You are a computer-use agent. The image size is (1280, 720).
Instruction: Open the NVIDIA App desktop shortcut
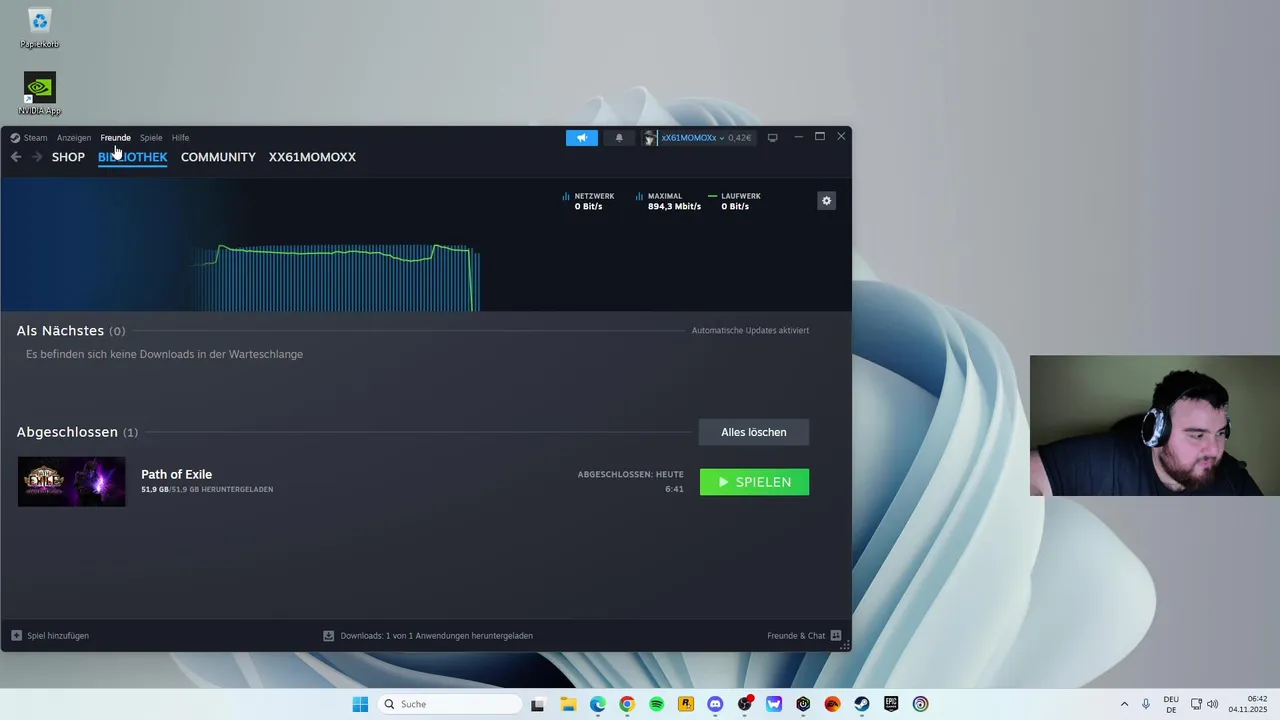click(x=40, y=94)
